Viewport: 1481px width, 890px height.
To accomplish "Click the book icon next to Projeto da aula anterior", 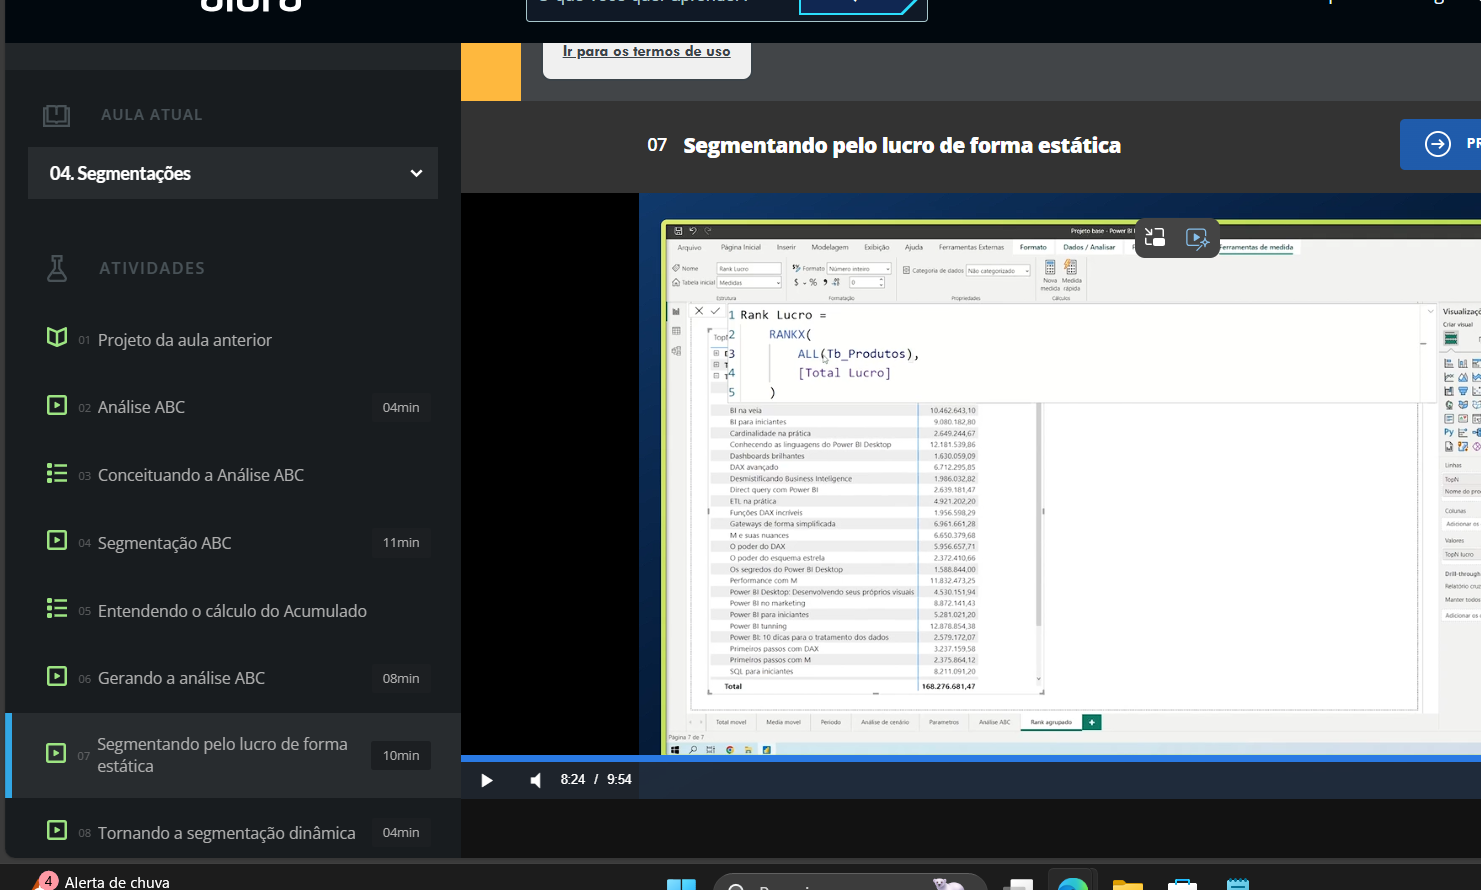I will click(57, 338).
